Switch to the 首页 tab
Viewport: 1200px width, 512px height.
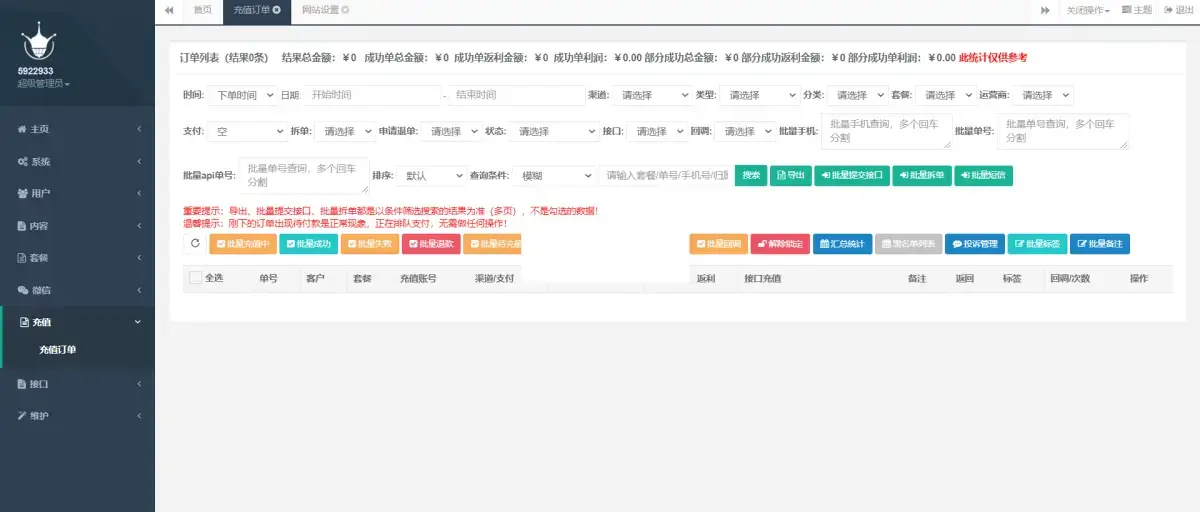point(202,10)
